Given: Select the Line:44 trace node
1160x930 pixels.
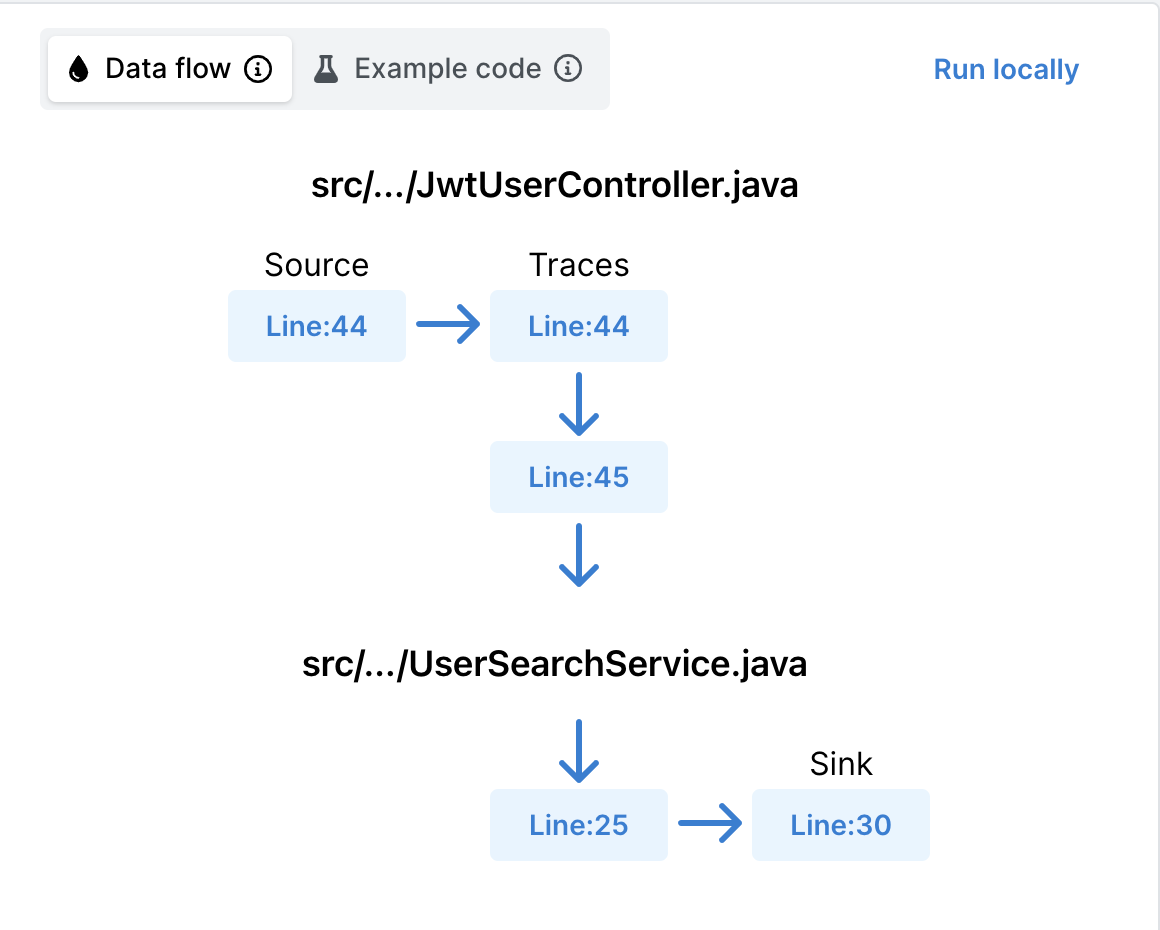Looking at the screenshot, I should coord(578,325).
